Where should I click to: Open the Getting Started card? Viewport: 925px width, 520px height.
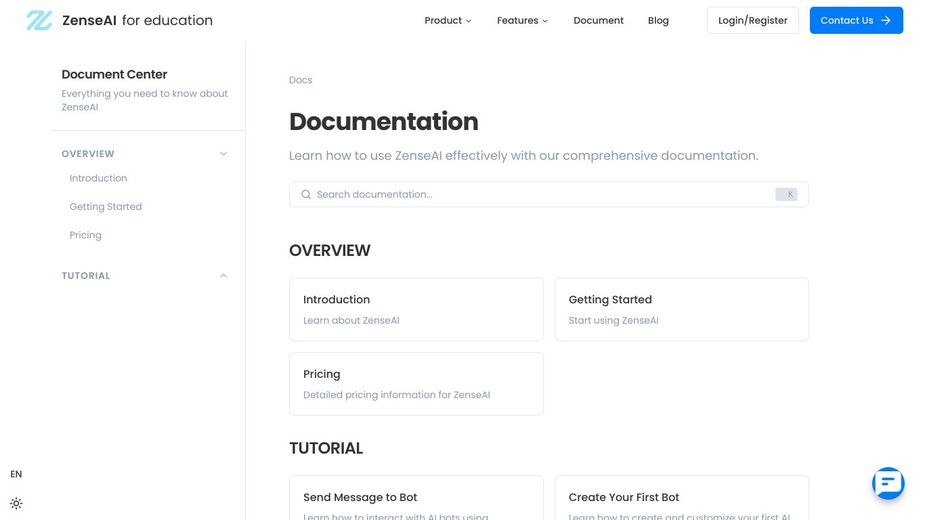[x=681, y=309]
